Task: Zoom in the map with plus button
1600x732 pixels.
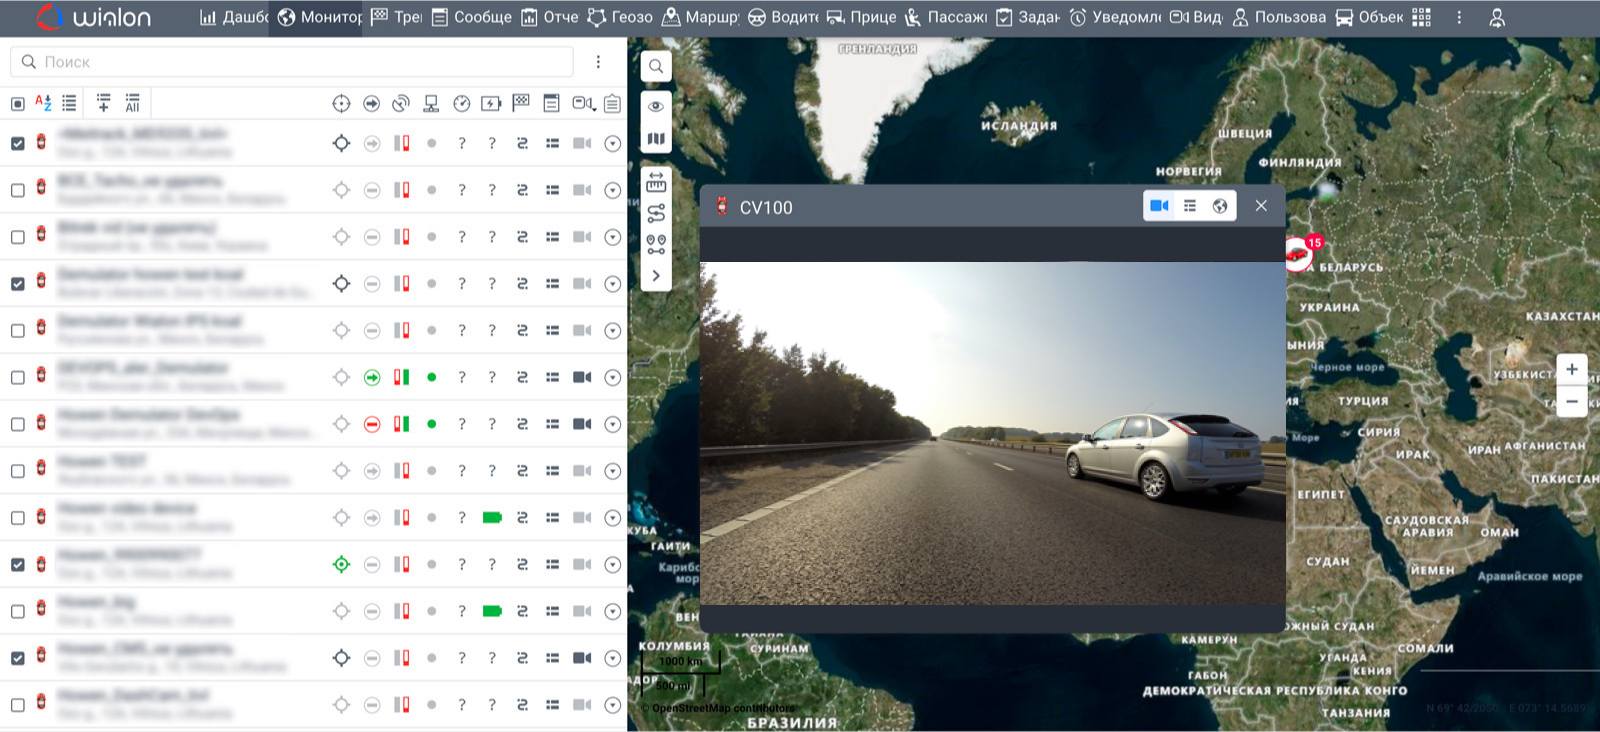Action: [x=1572, y=369]
